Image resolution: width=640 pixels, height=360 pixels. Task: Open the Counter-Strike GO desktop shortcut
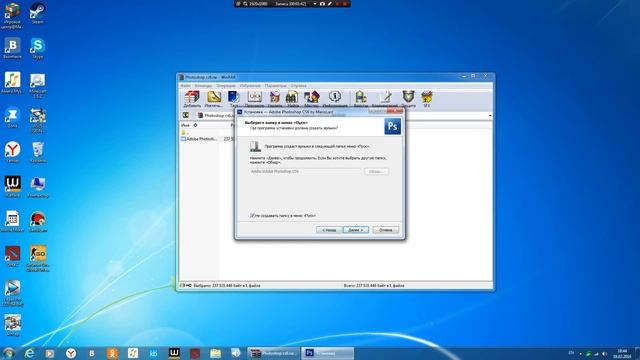[38, 258]
